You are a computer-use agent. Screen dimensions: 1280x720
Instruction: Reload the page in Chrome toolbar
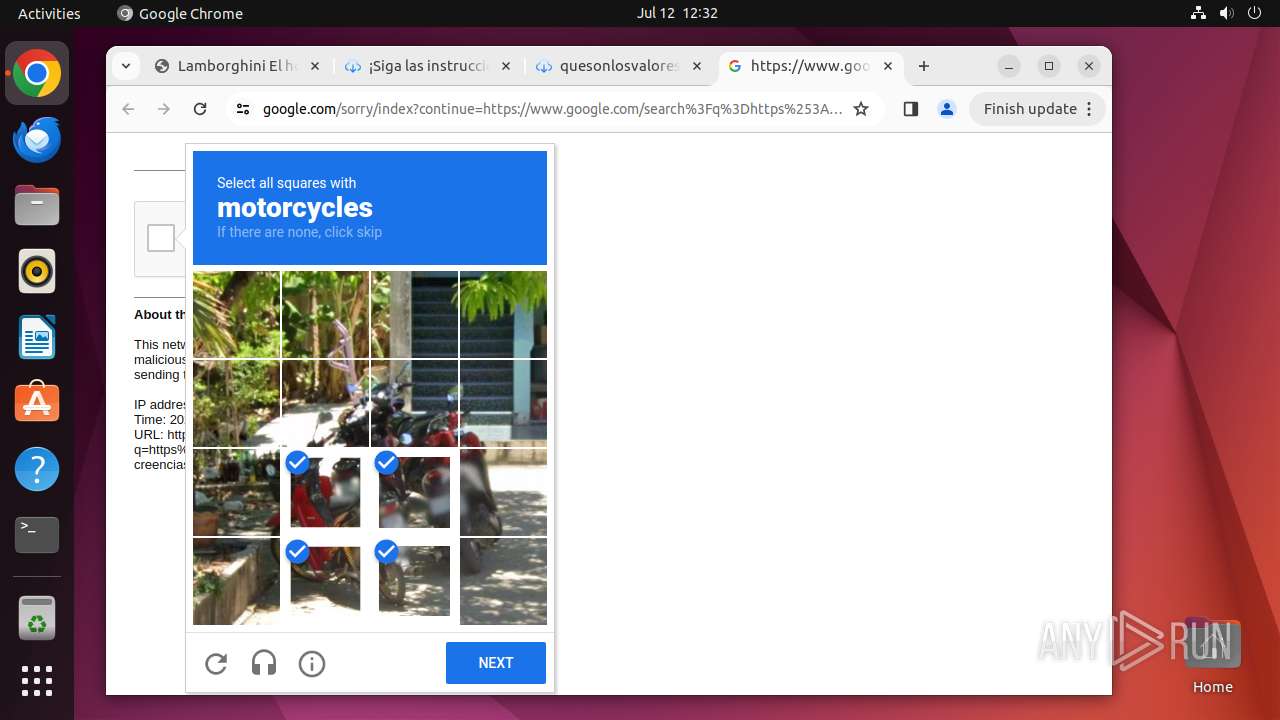coord(200,109)
